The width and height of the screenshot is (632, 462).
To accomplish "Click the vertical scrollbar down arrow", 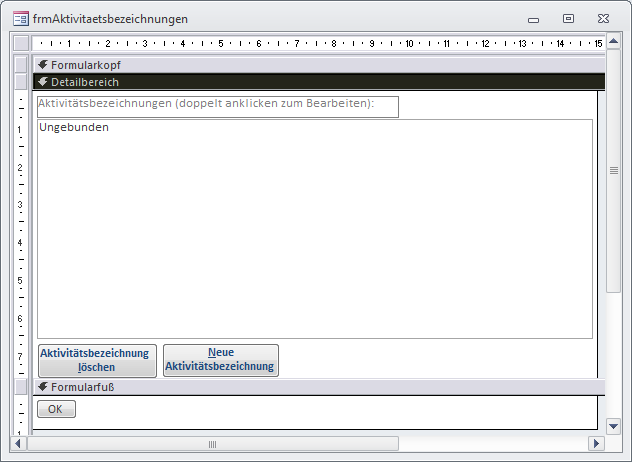I will point(614,424).
